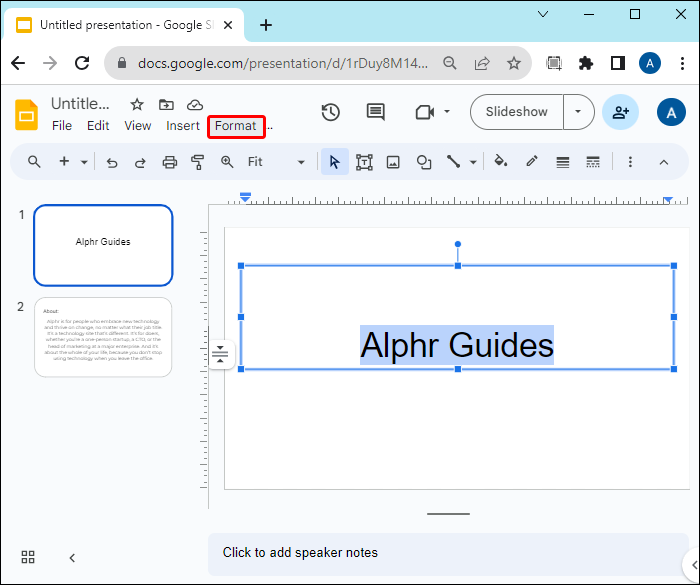
Task: Switch to Grid view
Action: click(x=28, y=557)
